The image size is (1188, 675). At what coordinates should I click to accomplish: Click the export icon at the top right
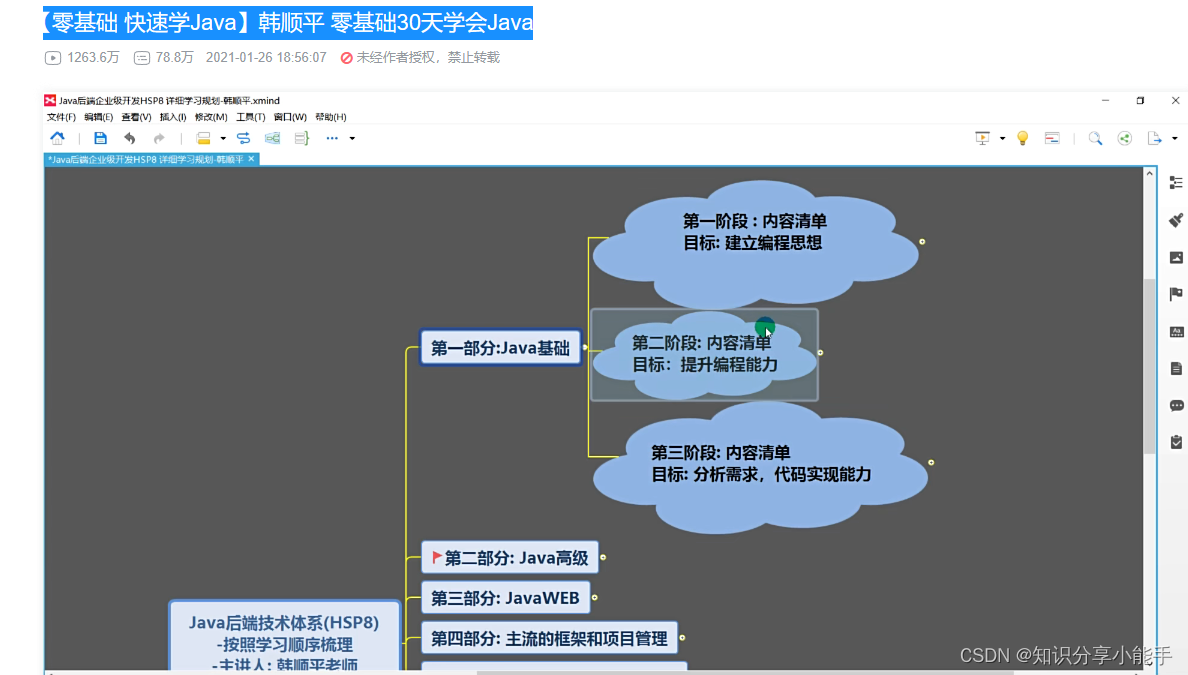coord(1156,138)
